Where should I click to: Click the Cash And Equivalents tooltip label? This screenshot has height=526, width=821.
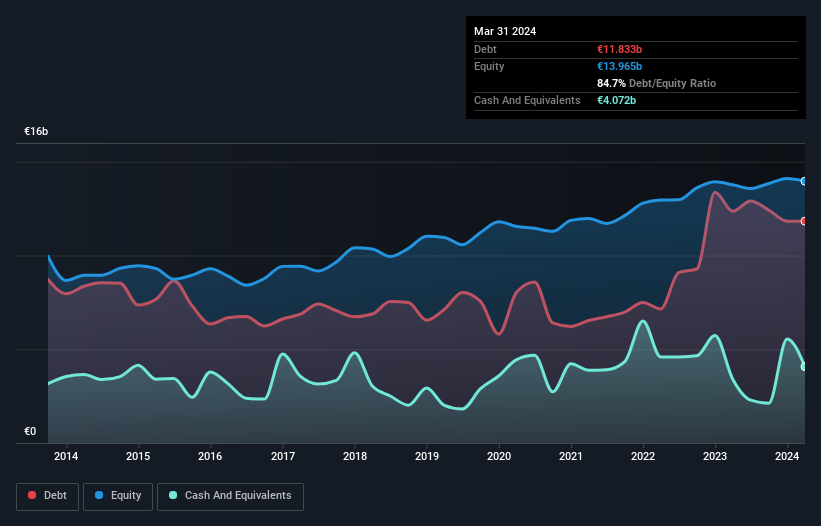(x=527, y=100)
